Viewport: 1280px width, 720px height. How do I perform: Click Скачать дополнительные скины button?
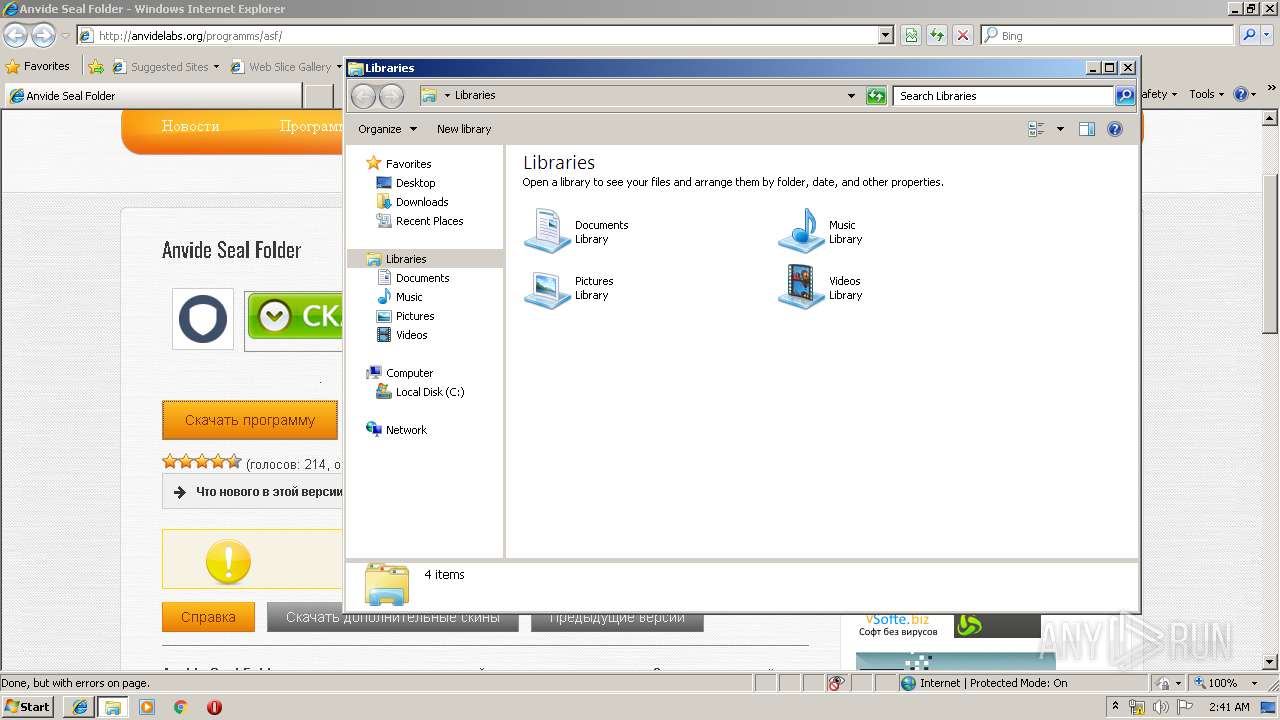(x=392, y=618)
